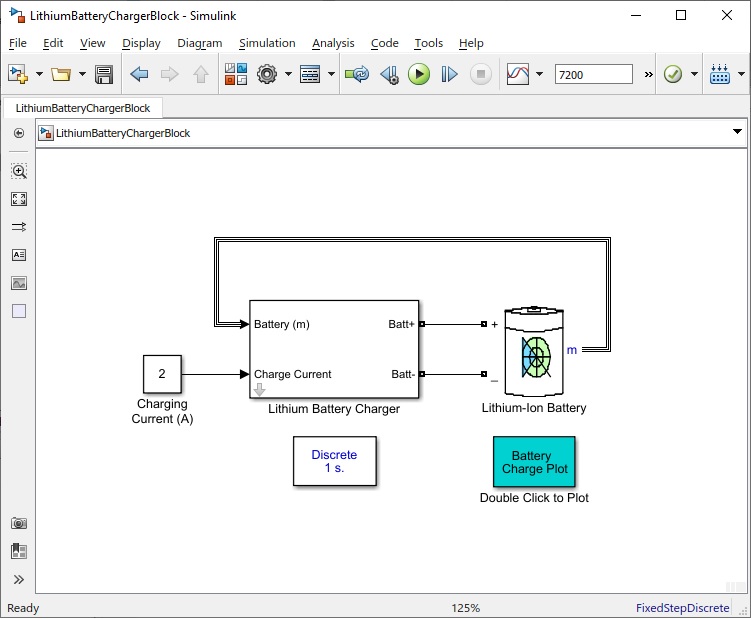The image size is (751, 619).
Task: Show more toolbar items via double chevron
Action: 648,75
